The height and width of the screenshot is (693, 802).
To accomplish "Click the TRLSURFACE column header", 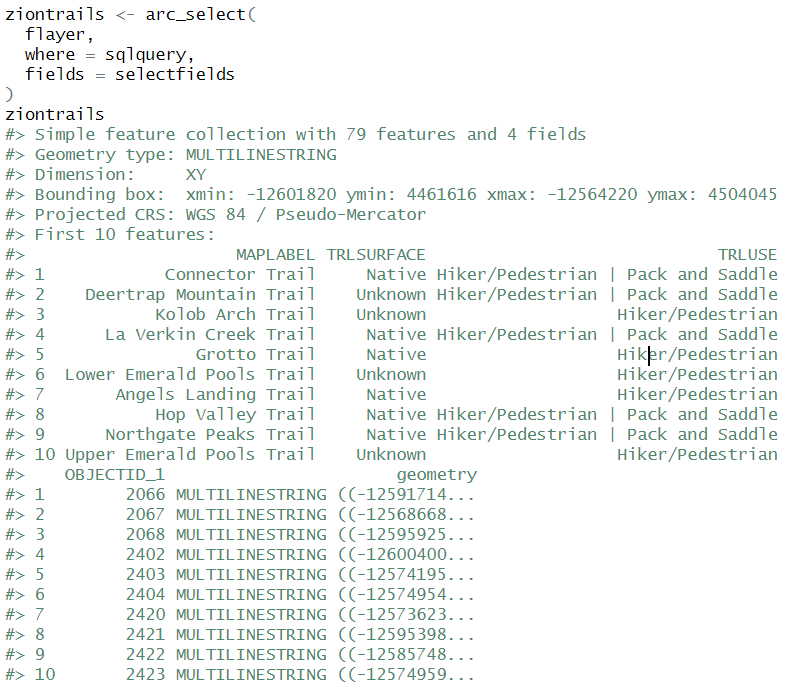I will coord(376,255).
